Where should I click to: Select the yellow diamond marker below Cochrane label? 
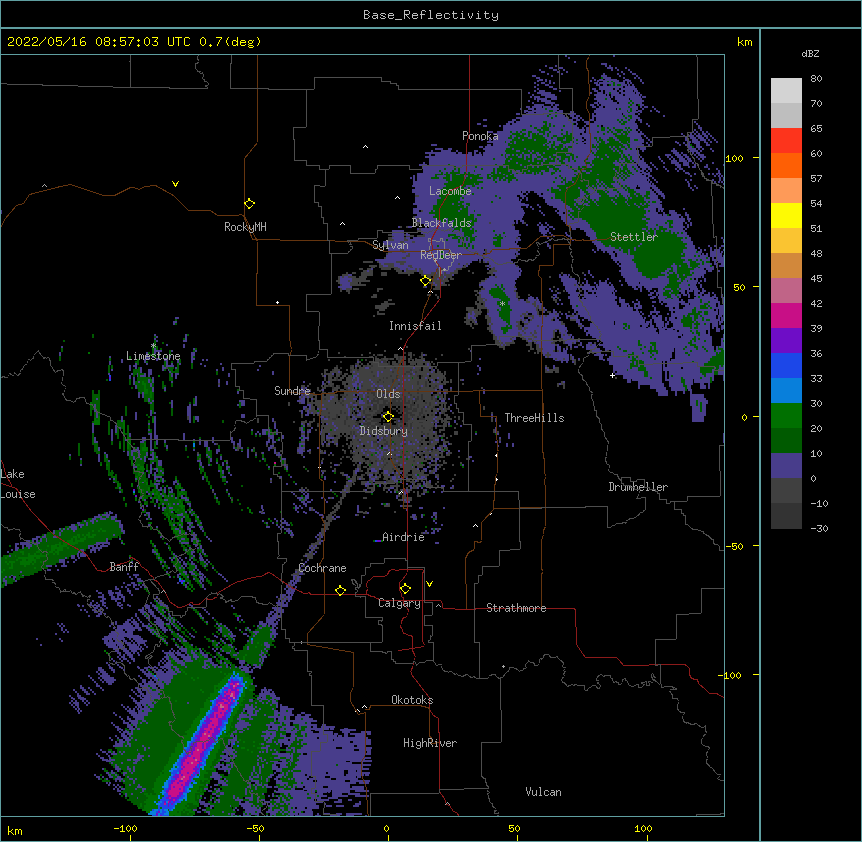tap(340, 590)
